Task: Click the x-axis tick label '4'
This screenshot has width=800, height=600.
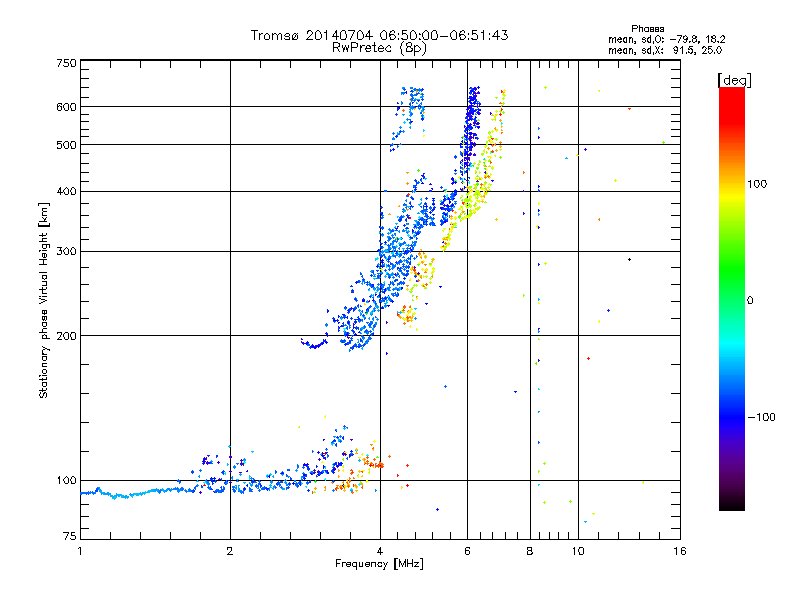Action: tap(380, 551)
